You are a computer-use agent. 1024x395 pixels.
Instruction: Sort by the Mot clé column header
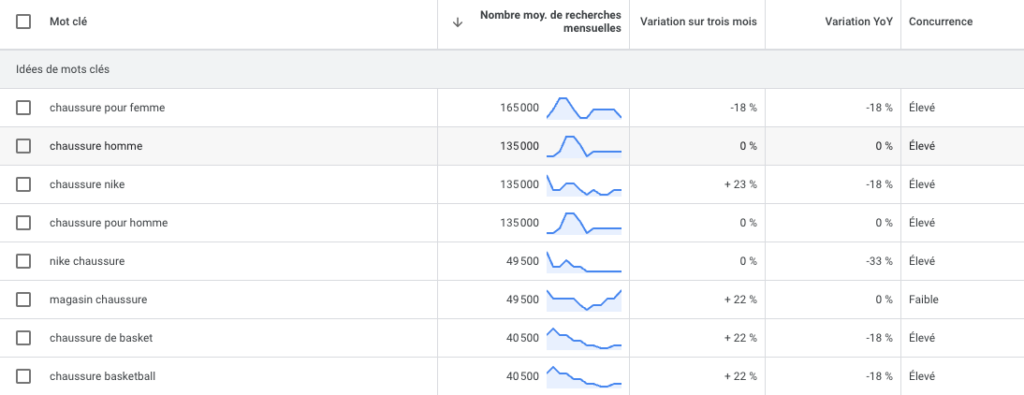(x=69, y=22)
